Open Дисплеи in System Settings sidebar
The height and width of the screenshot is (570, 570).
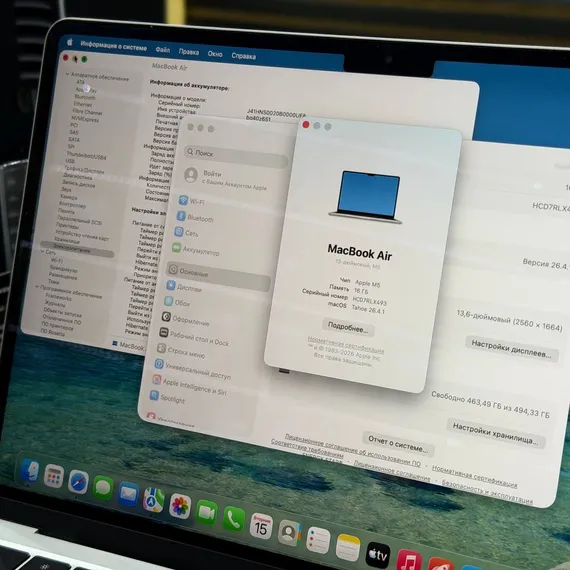click(184, 287)
